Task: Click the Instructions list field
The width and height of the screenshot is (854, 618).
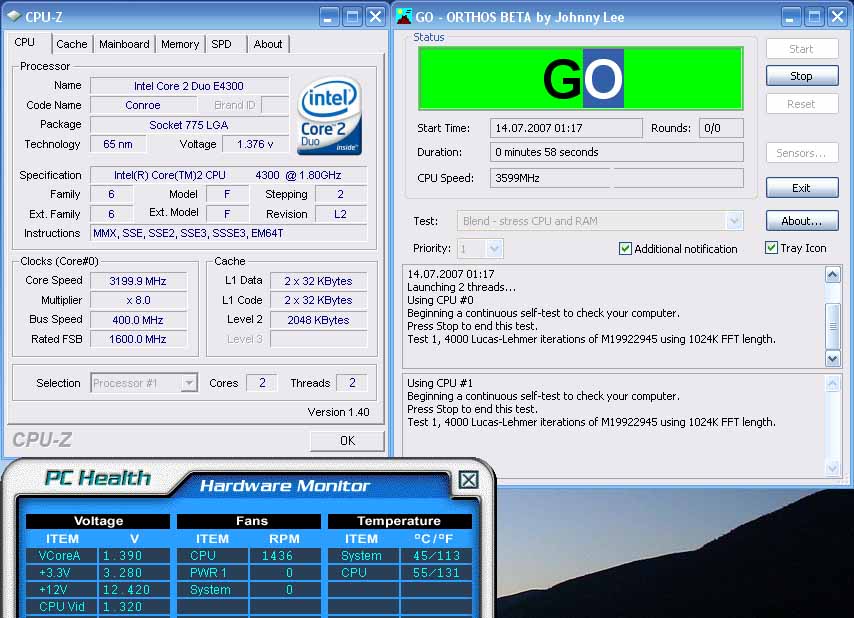Action: 228,233
